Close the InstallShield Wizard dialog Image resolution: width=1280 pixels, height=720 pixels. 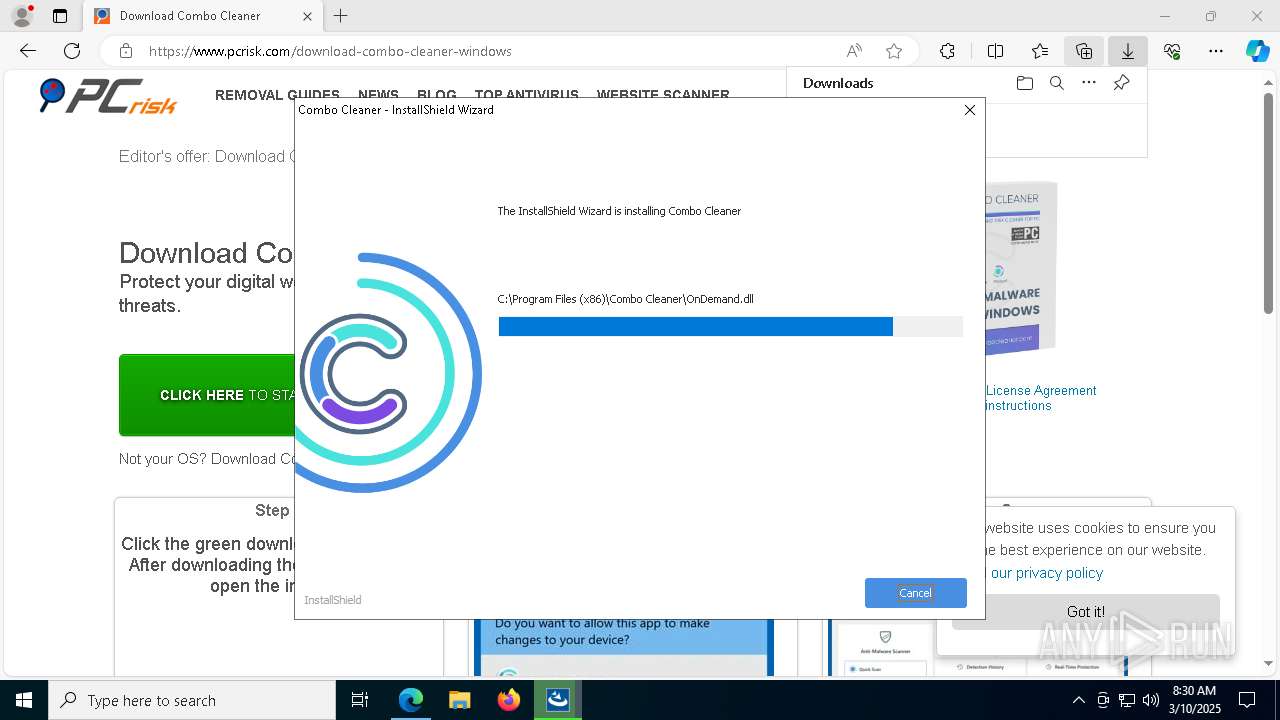[969, 110]
